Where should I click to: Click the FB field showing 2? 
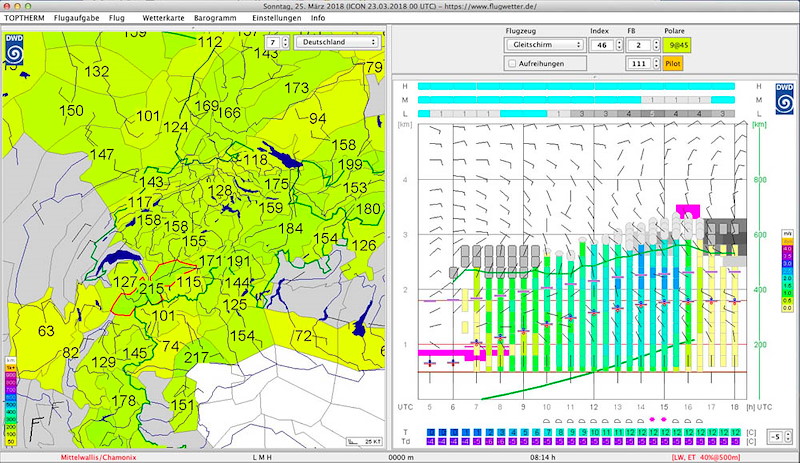tap(639, 45)
